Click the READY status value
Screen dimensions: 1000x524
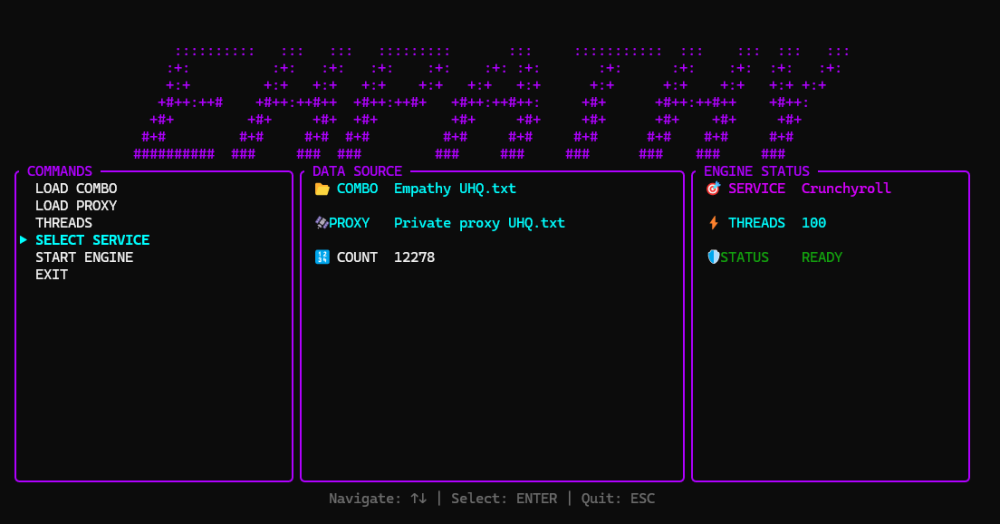(x=822, y=258)
